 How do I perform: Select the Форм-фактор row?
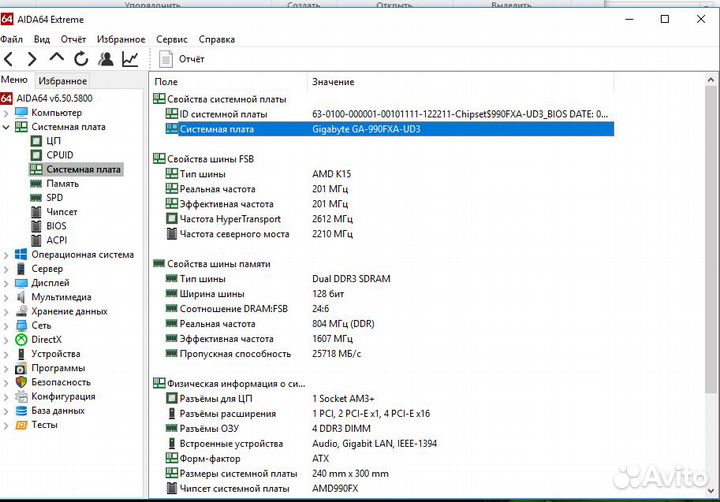388,458
